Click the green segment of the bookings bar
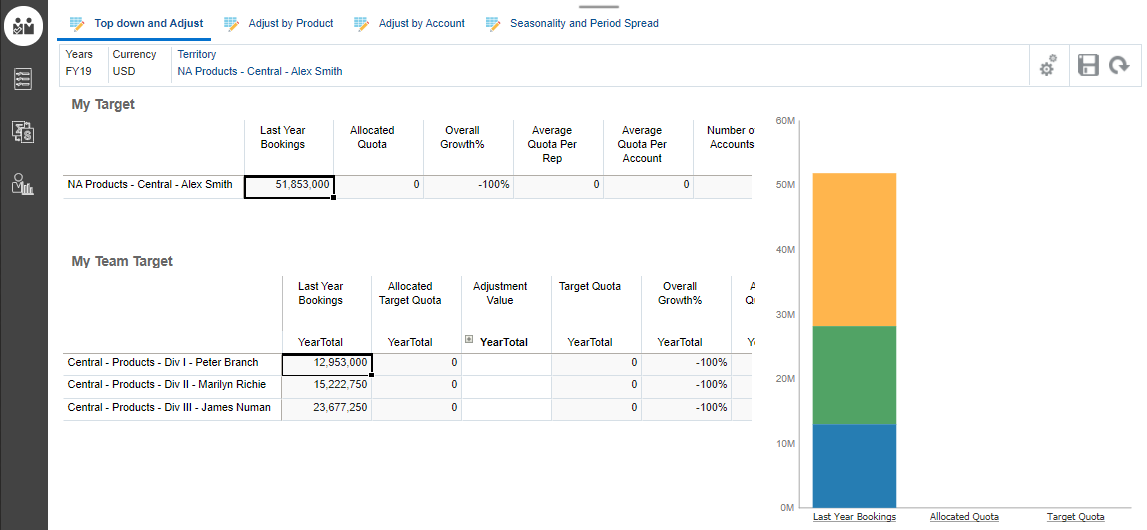The height and width of the screenshot is (530, 1147). (x=854, y=375)
